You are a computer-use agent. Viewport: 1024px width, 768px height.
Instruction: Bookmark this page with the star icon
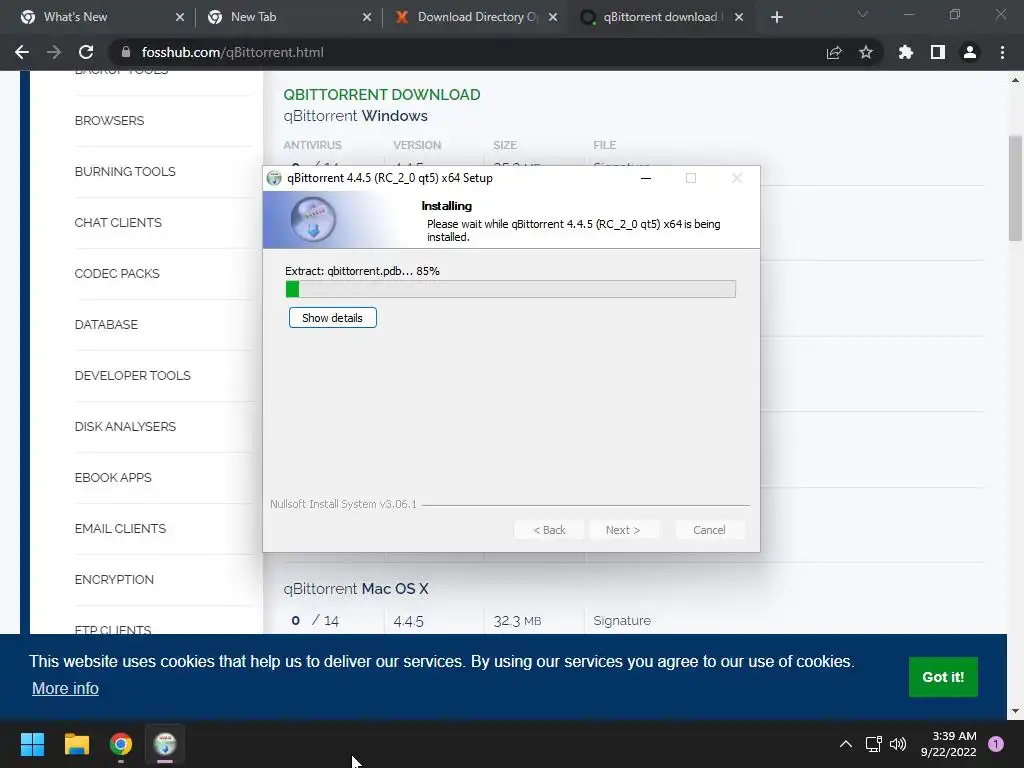[866, 52]
